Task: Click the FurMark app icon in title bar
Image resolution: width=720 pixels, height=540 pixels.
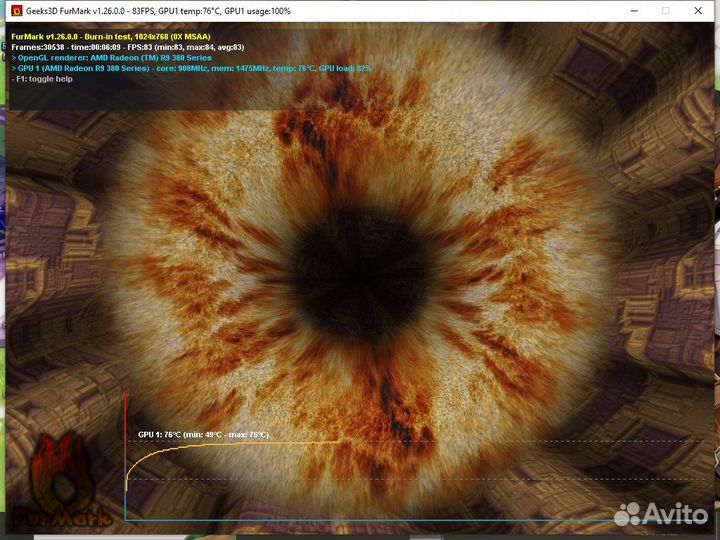Action: pyautogui.click(x=16, y=10)
